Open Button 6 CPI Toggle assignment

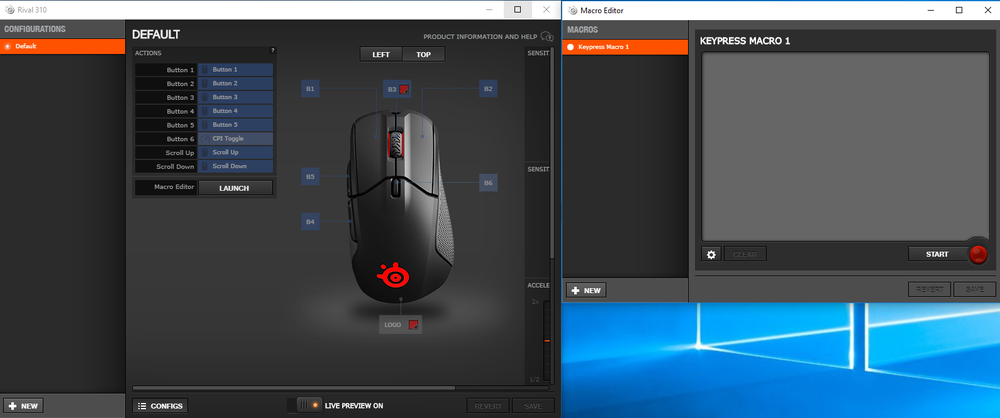point(235,138)
